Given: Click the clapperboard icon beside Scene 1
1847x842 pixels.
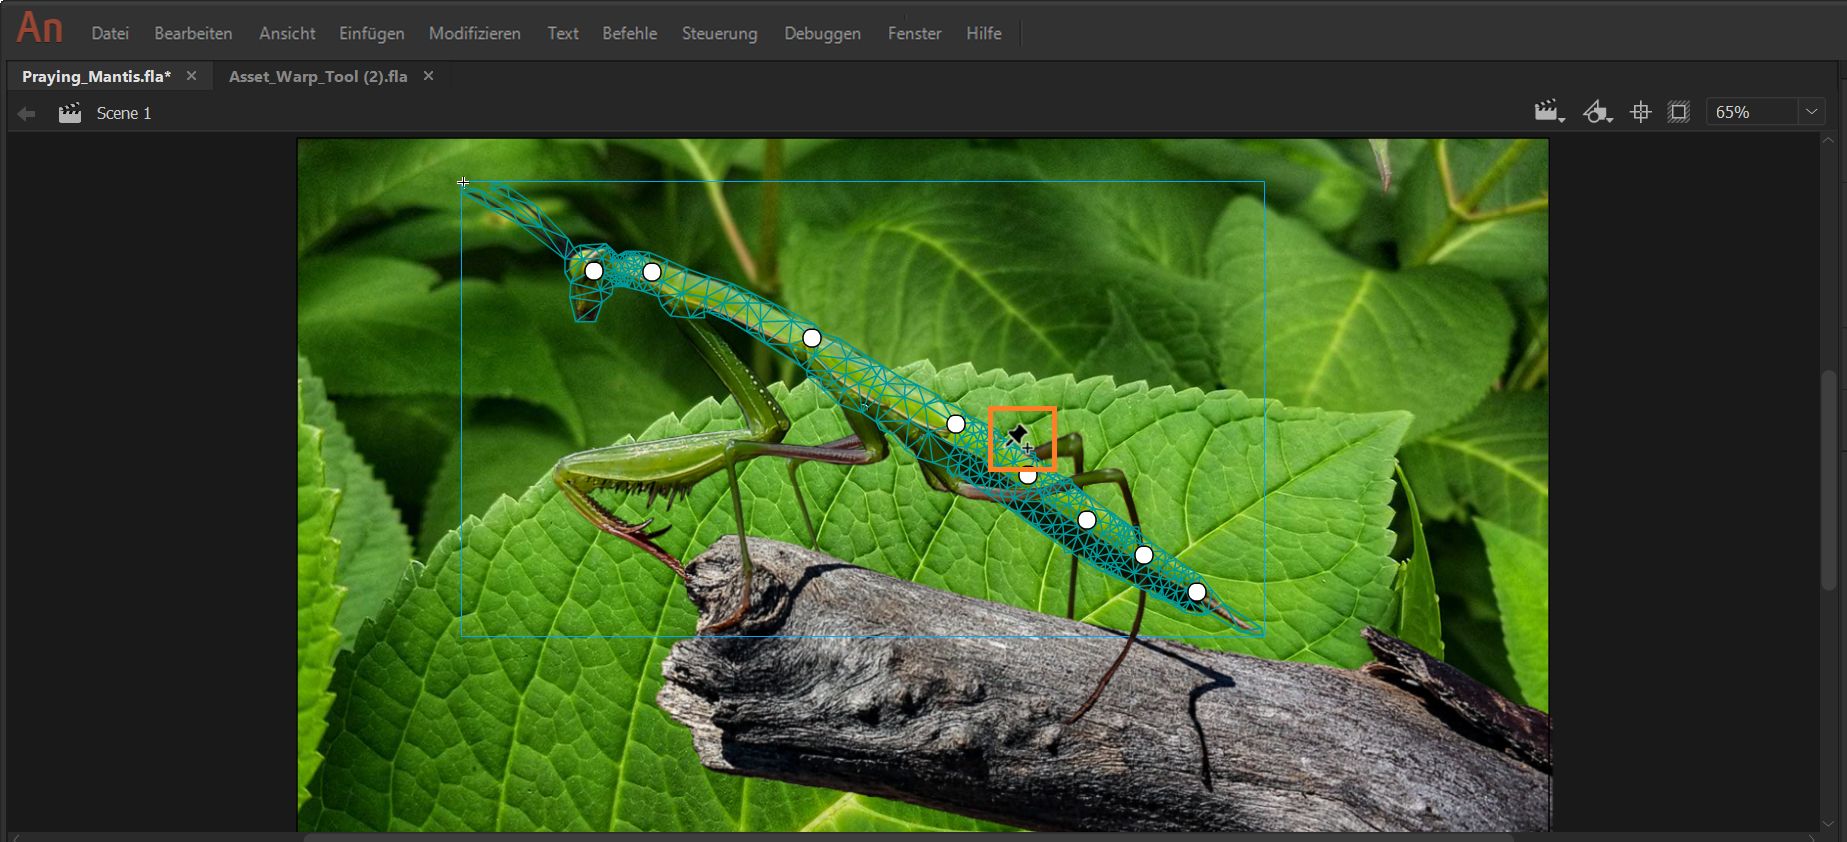Looking at the screenshot, I should point(70,113).
